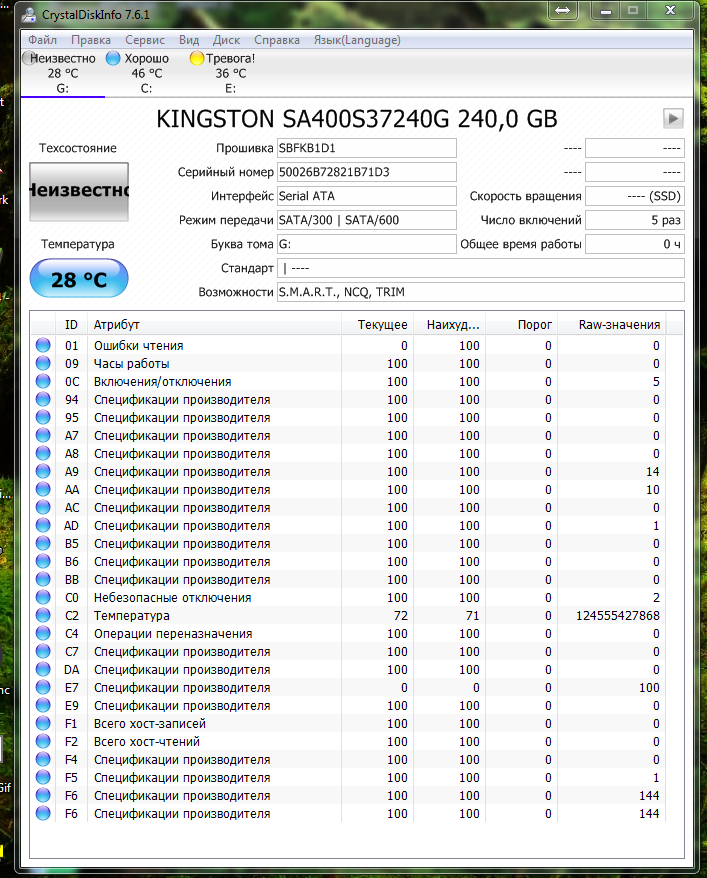Click status icon of row C0 Небезопасные отключения

43,597
